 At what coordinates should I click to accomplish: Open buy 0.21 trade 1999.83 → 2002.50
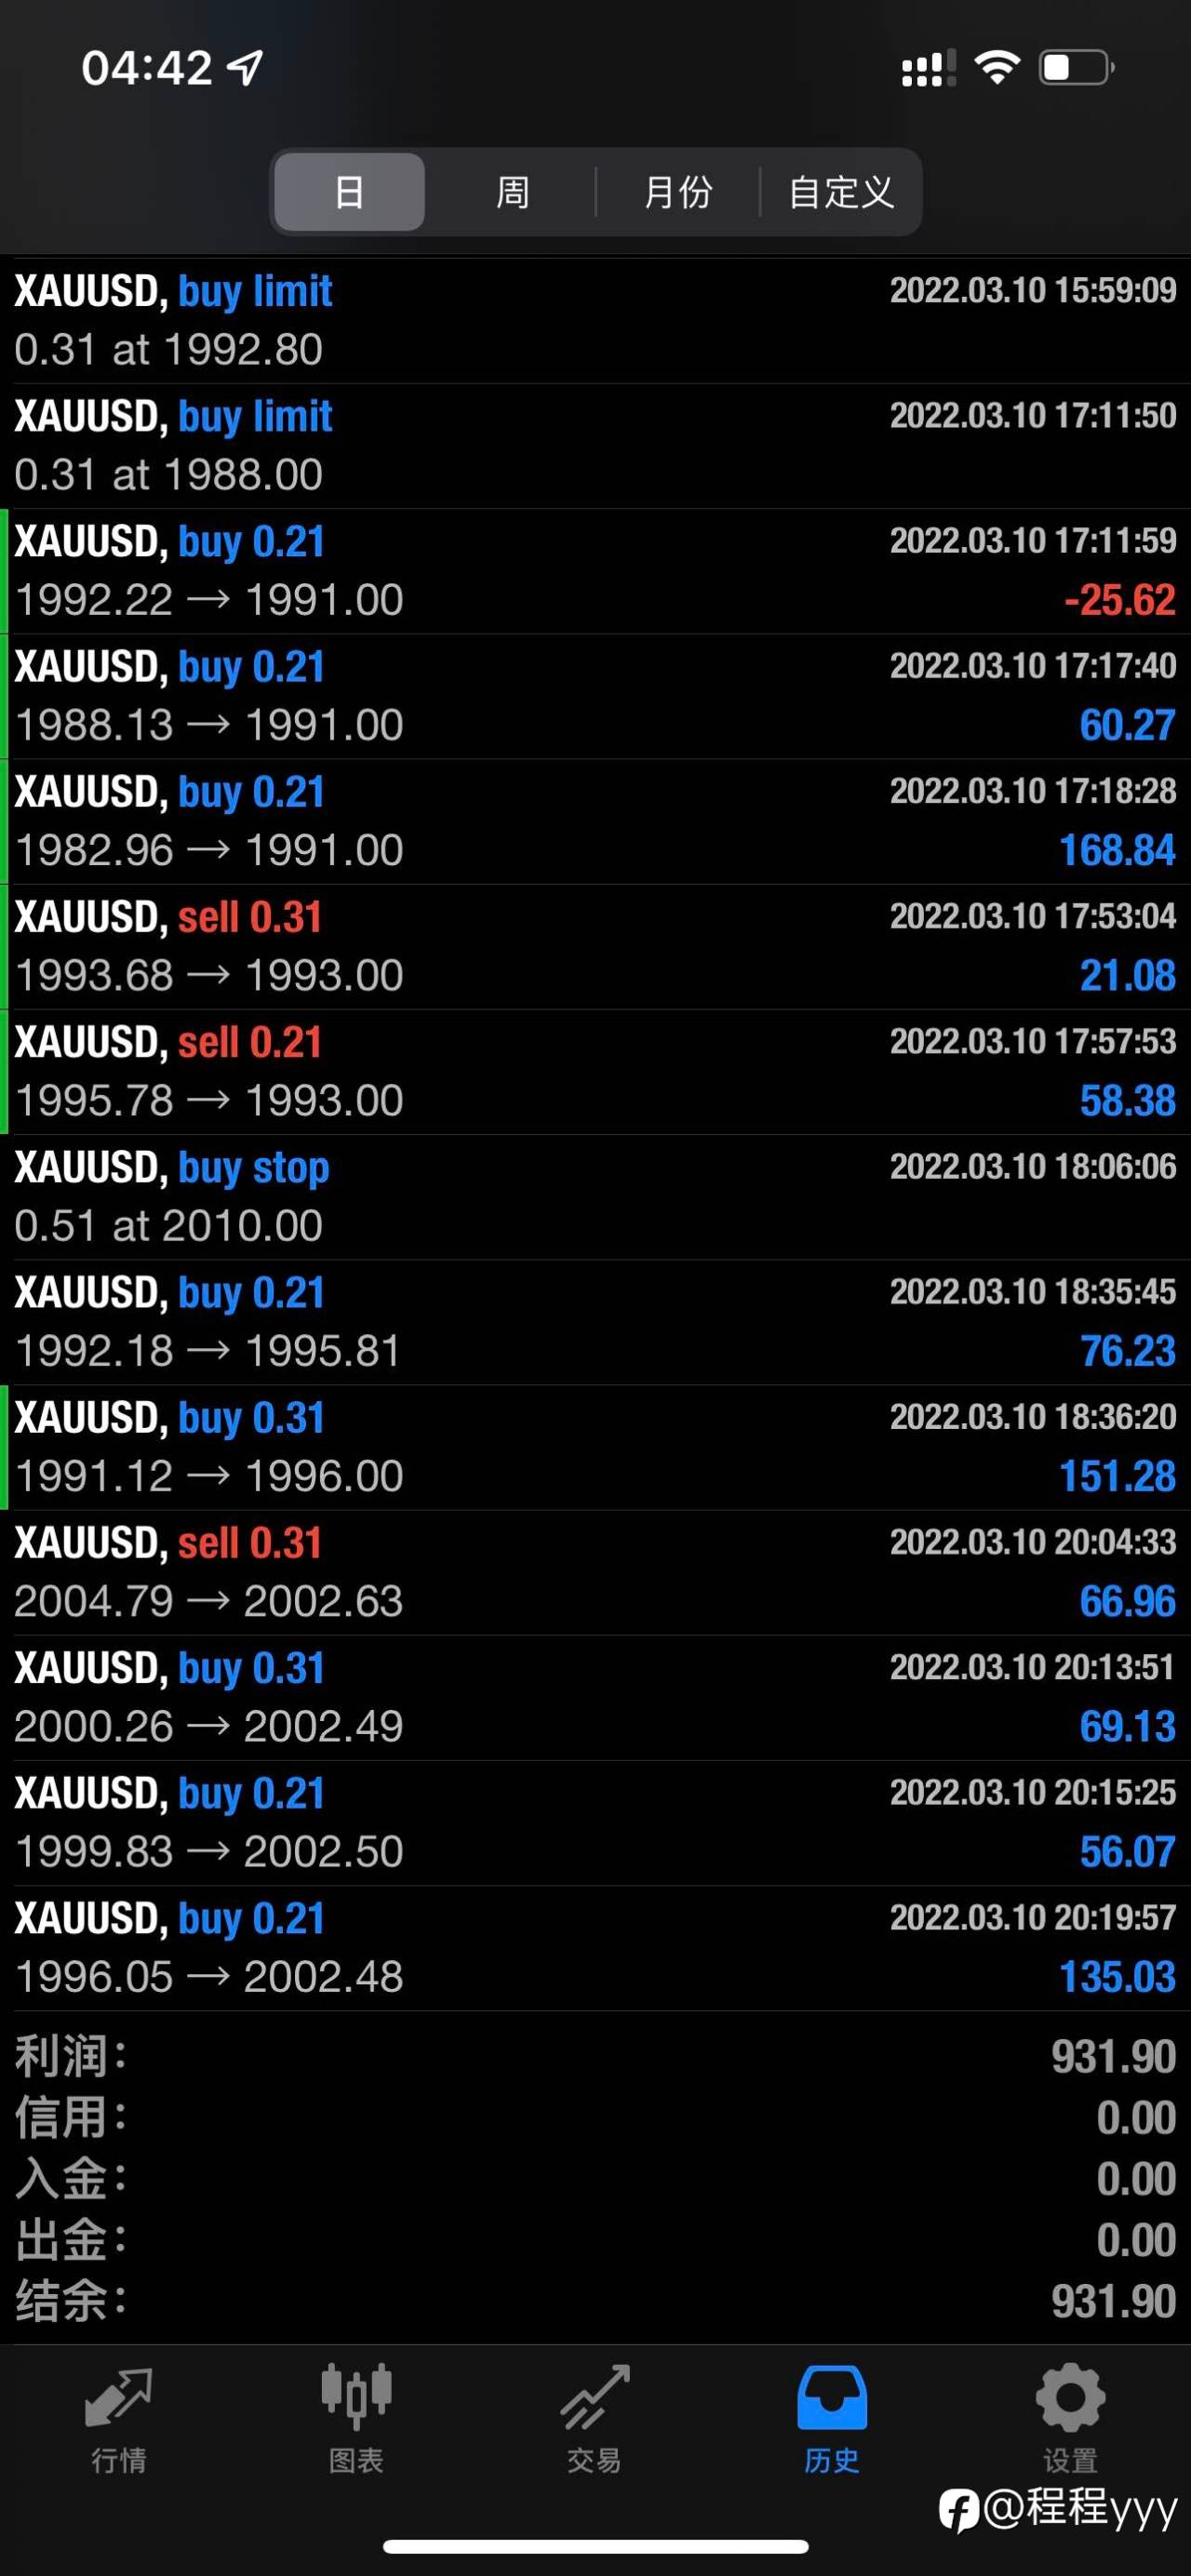595,1823
